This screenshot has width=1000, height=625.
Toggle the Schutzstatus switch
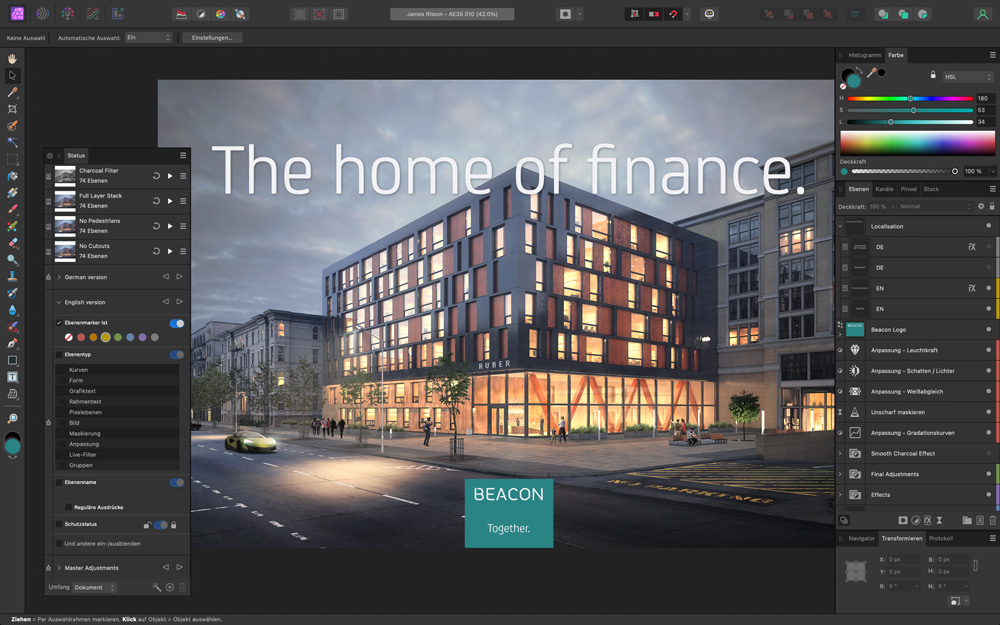click(161, 525)
